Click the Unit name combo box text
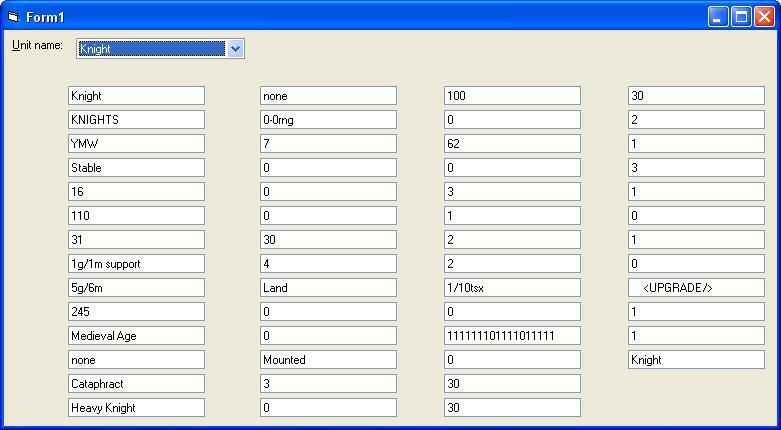This screenshot has height=430, width=781. (x=151, y=48)
